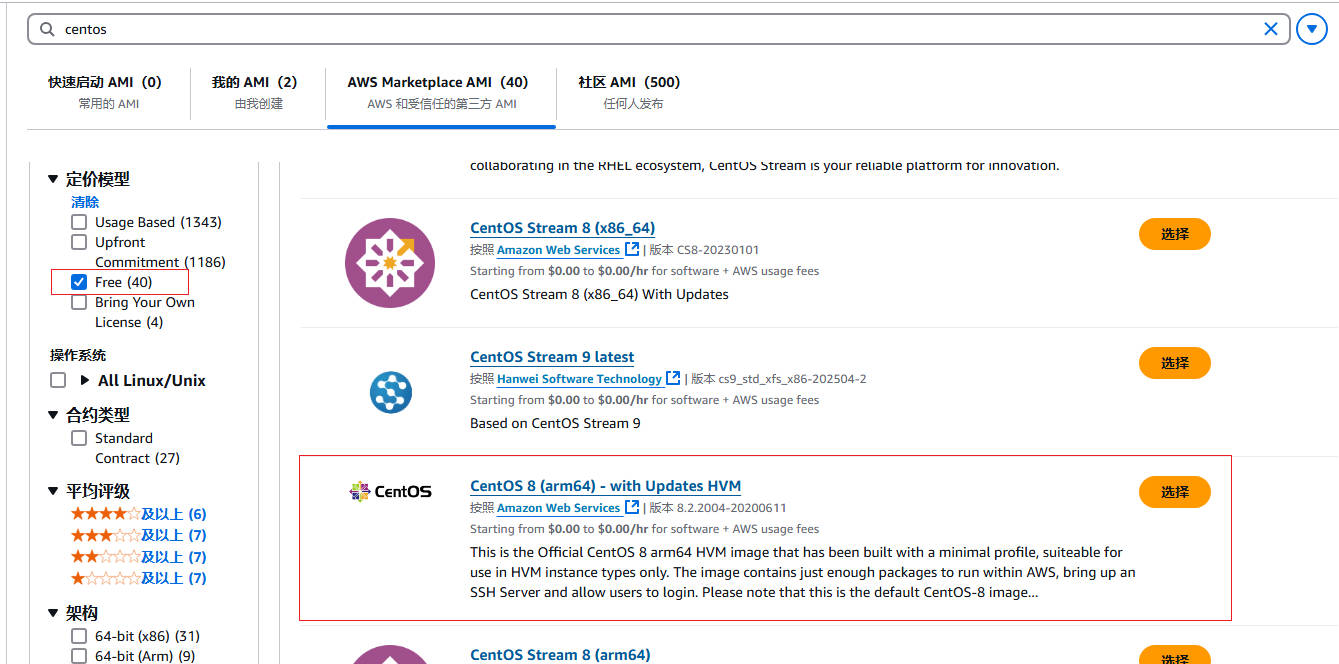Check the 64-bit (Arm) architecture filter
Viewport: 1339px width, 664px height.
click(79, 656)
